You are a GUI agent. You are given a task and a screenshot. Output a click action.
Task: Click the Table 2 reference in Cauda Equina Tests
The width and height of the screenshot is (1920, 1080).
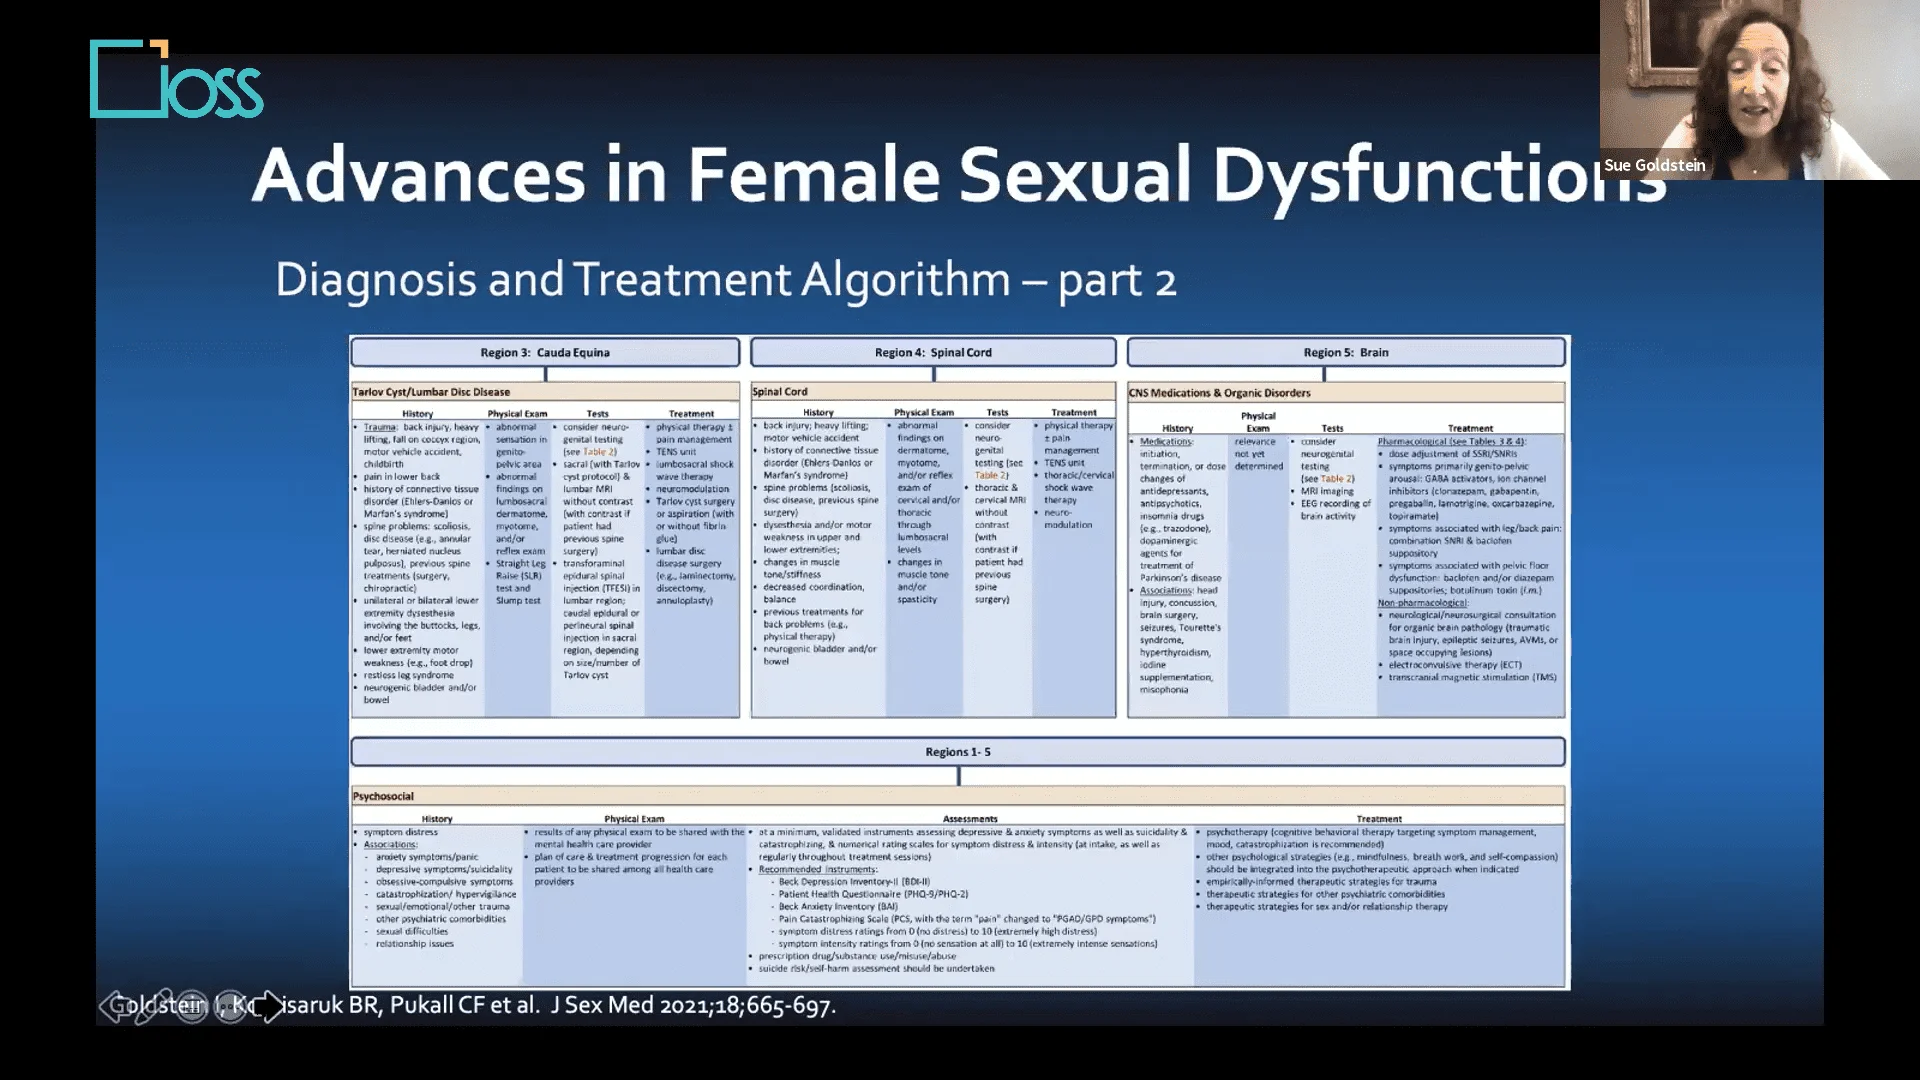click(598, 452)
